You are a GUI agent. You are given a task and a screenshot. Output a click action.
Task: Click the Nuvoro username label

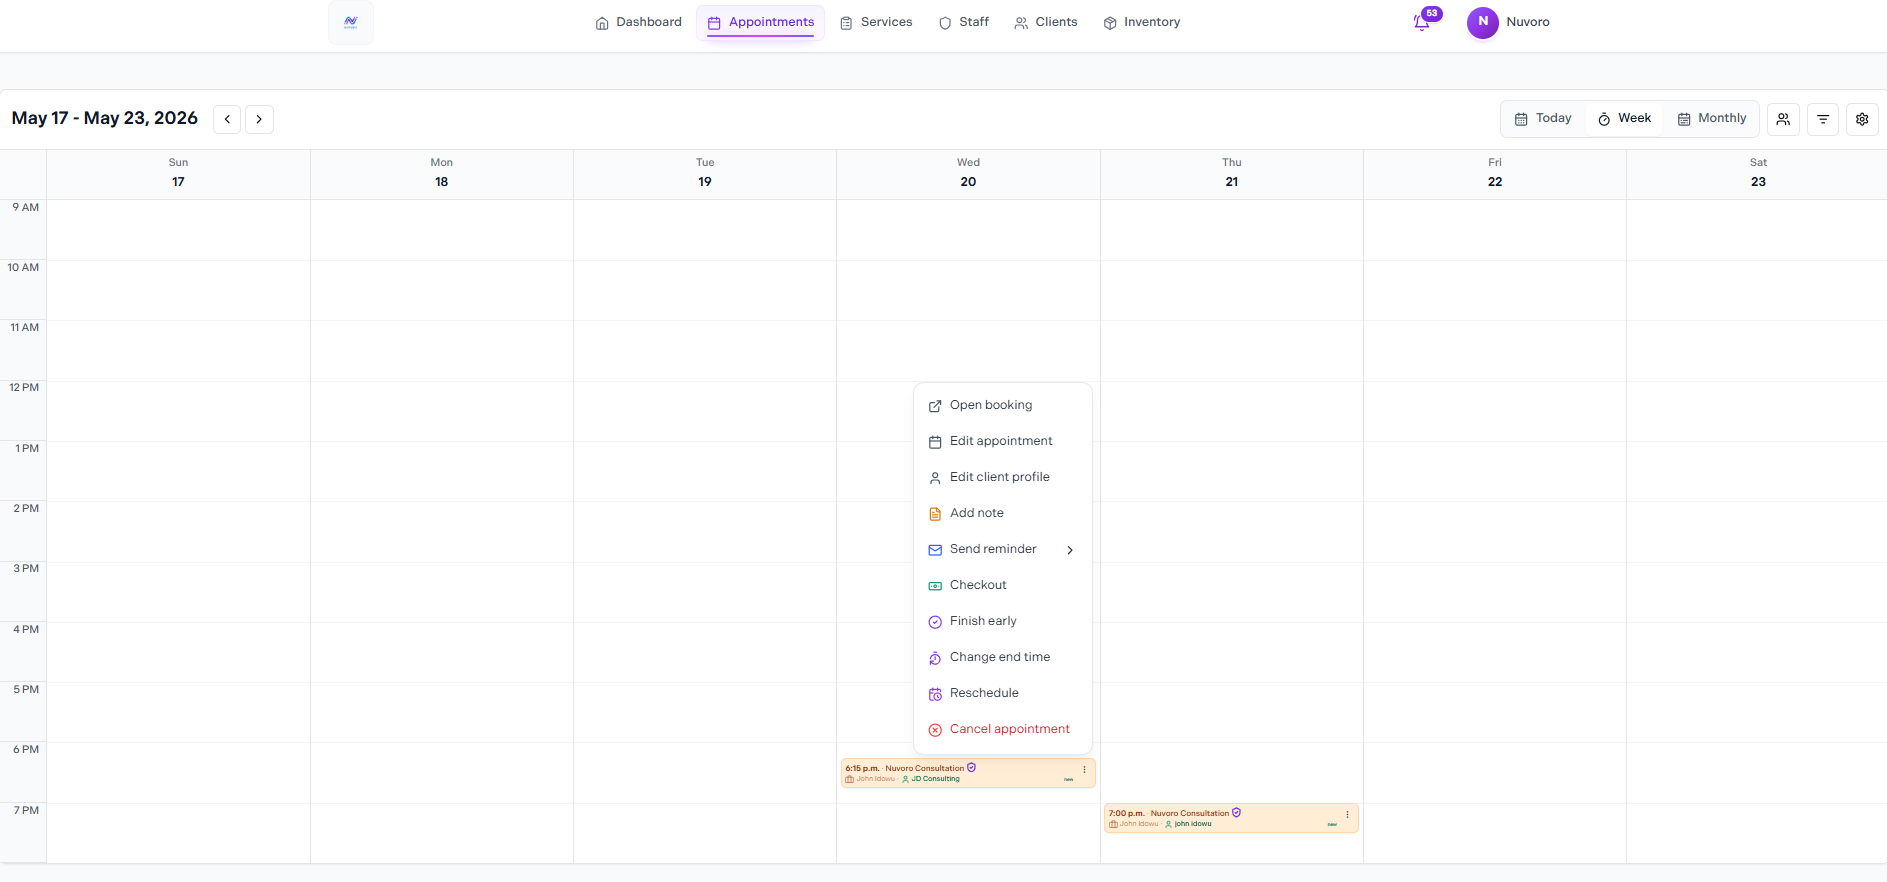tap(1528, 22)
